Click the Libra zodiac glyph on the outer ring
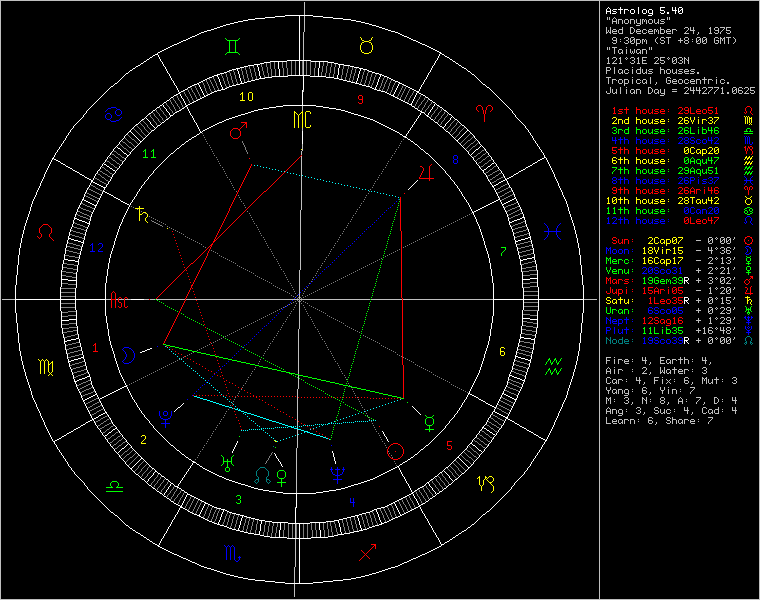This screenshot has width=760, height=600. pos(114,487)
